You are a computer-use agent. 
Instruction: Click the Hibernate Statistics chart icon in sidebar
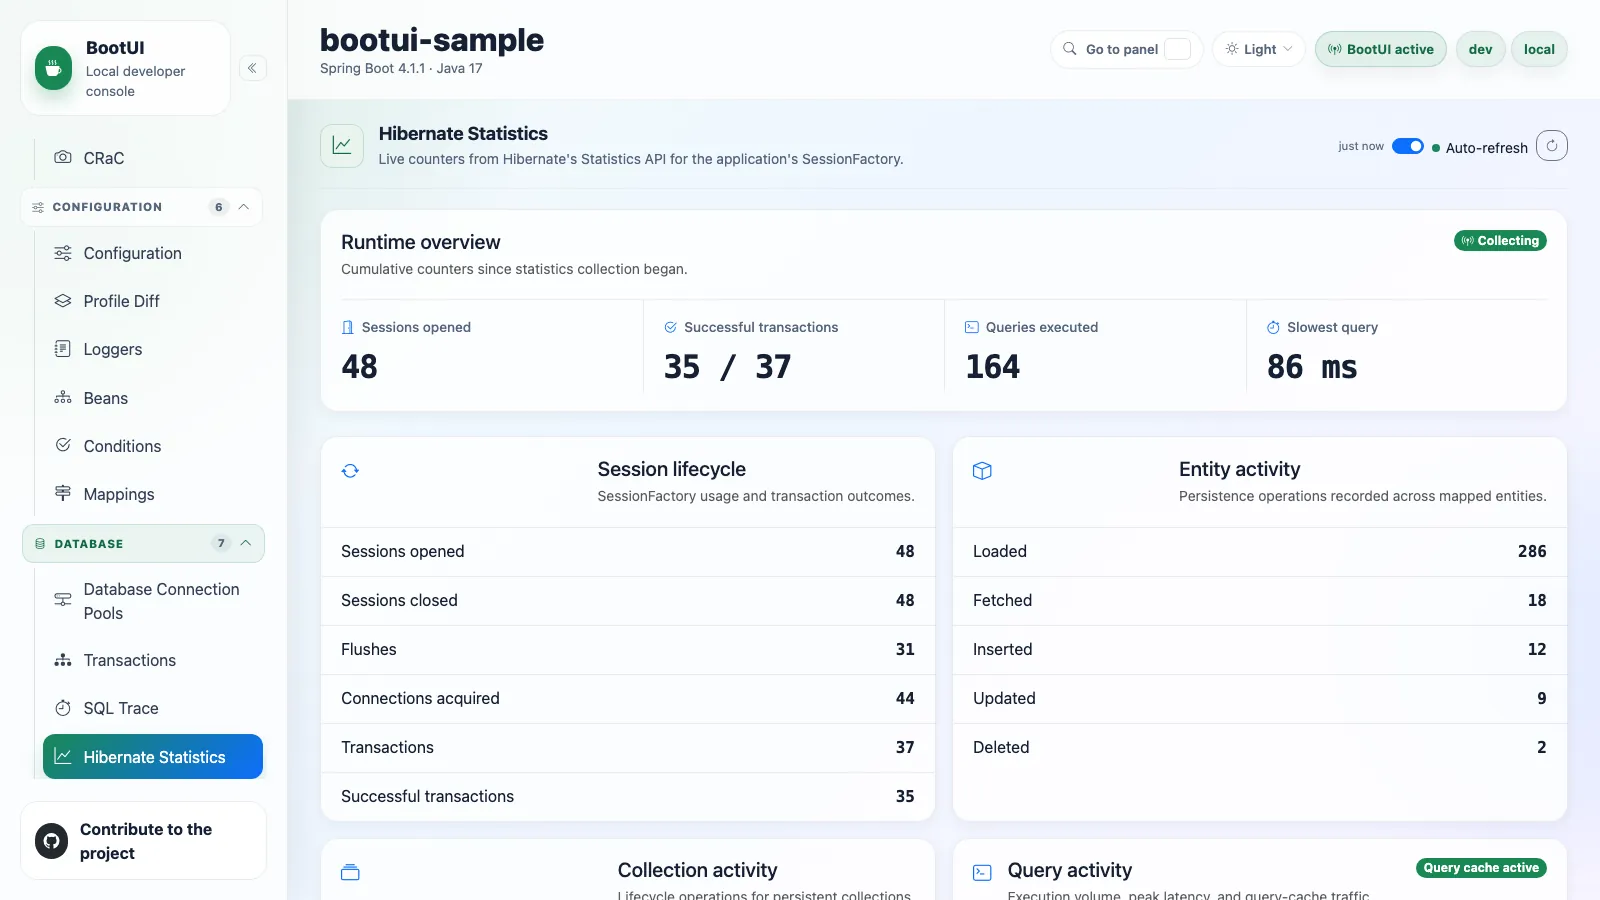(63, 757)
